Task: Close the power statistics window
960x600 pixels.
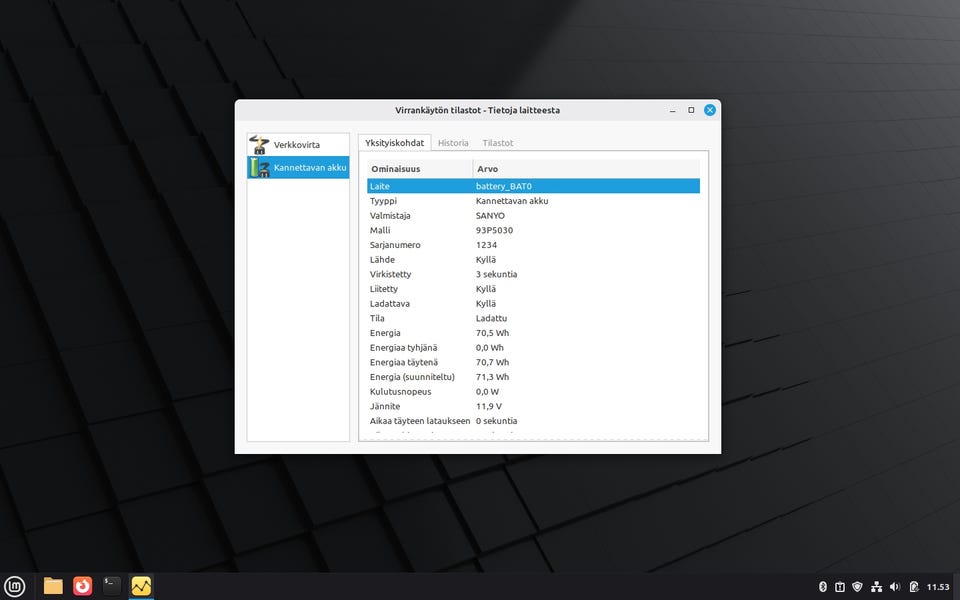Action: (x=710, y=110)
